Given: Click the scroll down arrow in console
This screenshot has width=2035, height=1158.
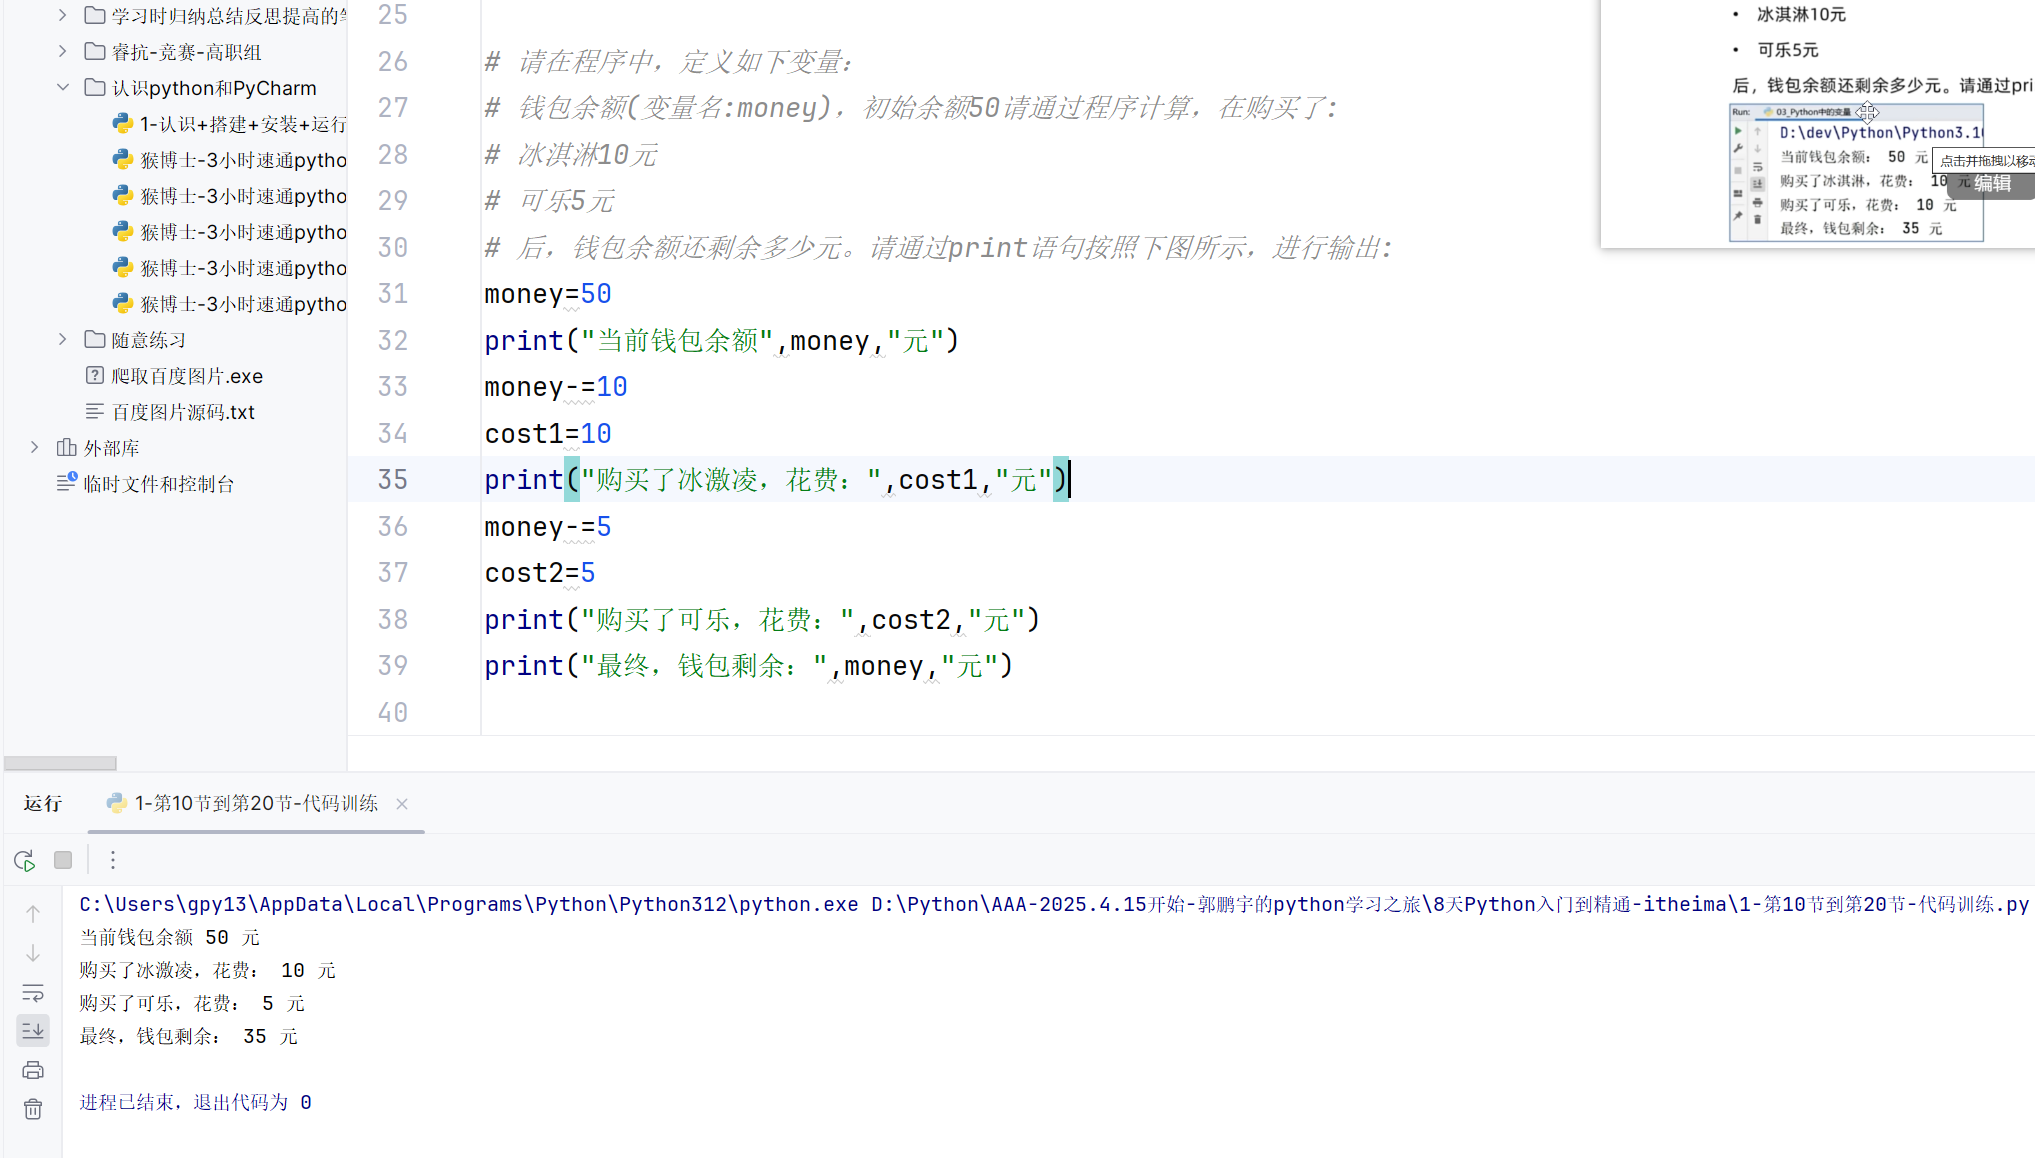Looking at the screenshot, I should pyautogui.click(x=33, y=954).
